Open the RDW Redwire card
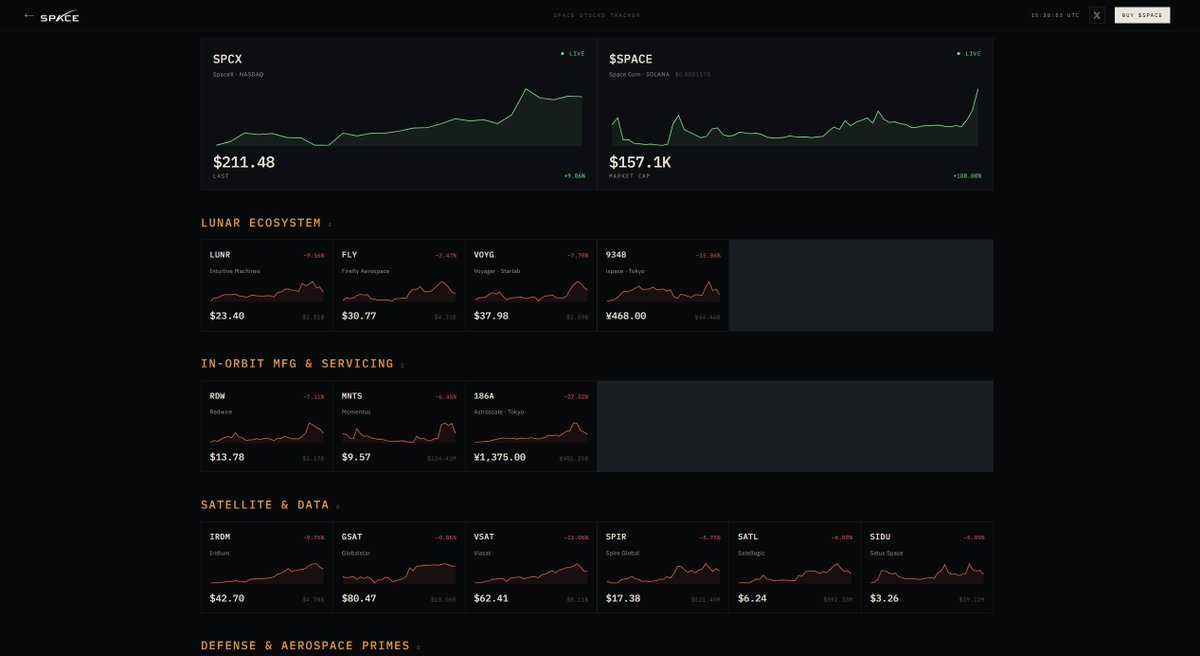 pyautogui.click(x=267, y=426)
